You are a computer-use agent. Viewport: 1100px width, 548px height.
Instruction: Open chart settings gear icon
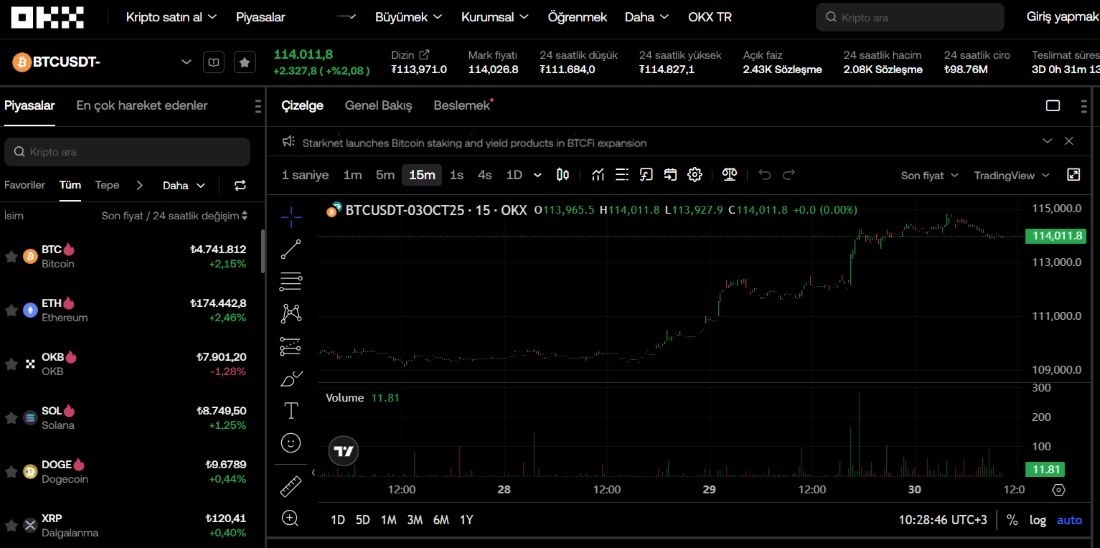(x=695, y=175)
